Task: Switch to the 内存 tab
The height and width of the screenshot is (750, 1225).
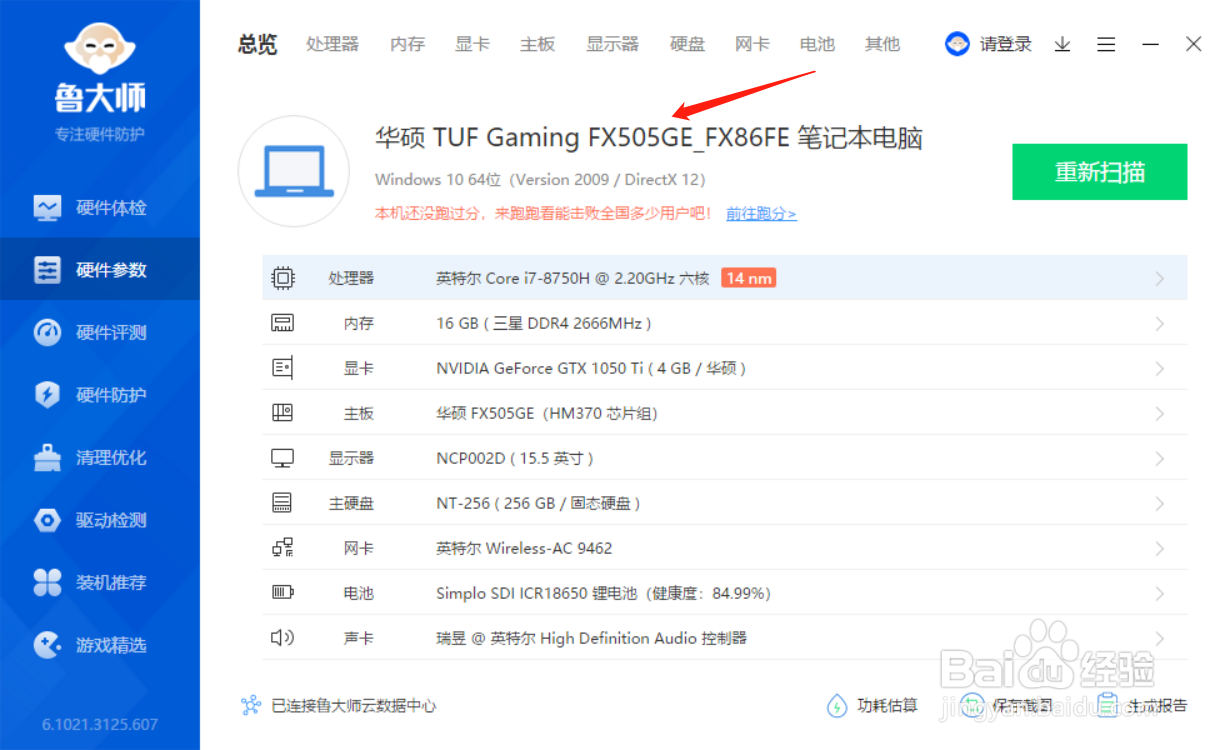Action: (407, 44)
